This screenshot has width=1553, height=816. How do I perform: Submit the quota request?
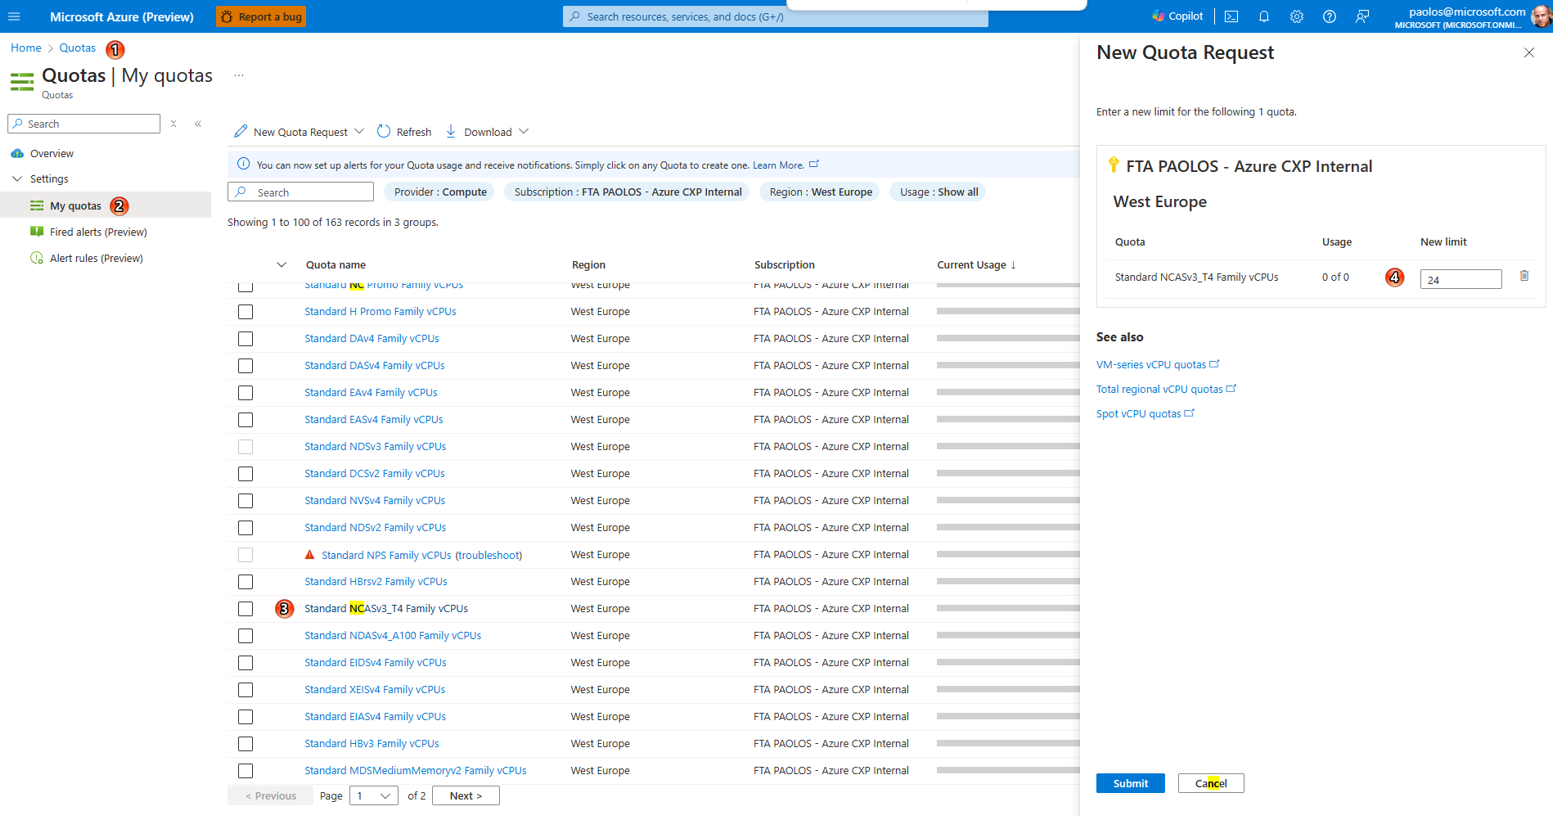click(1130, 783)
